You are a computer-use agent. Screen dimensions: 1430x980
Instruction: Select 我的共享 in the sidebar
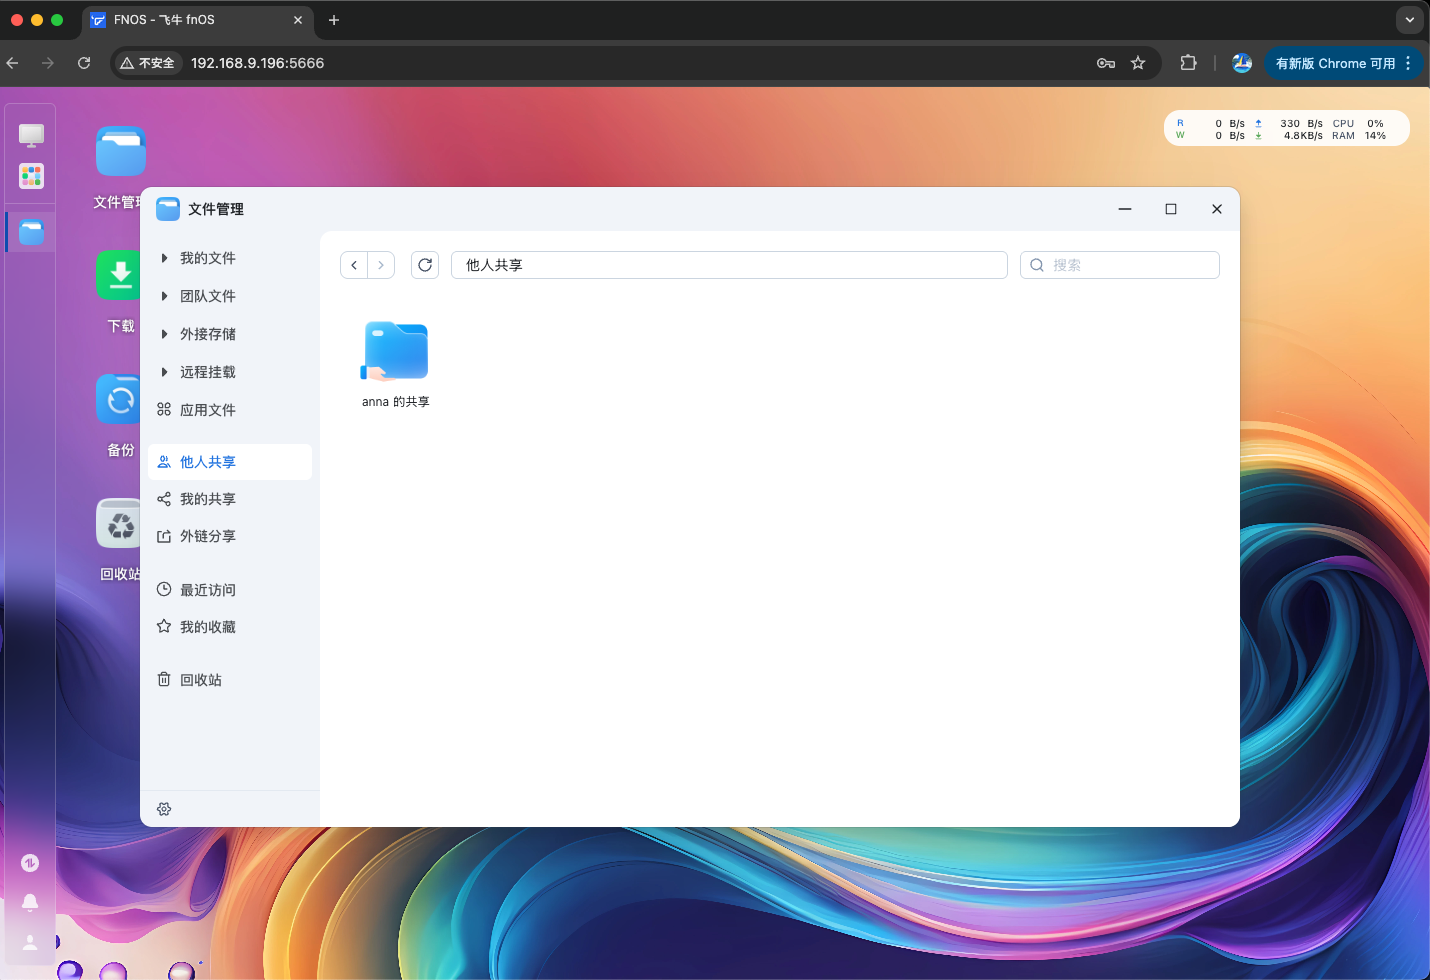[x=208, y=499]
